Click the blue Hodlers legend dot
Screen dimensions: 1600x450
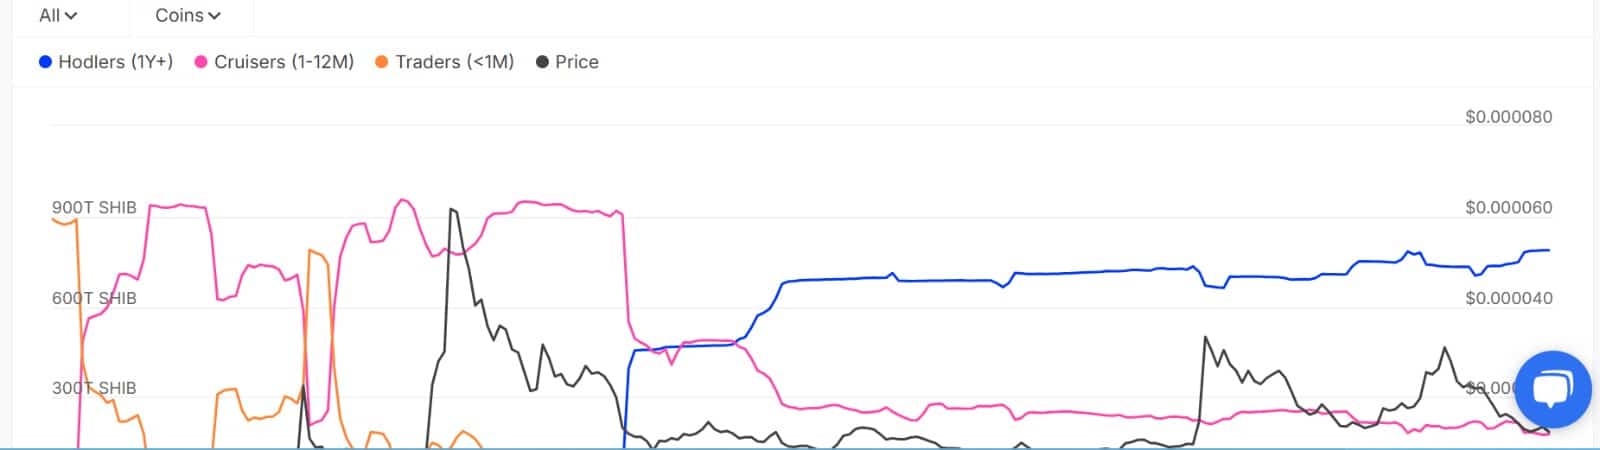(45, 62)
